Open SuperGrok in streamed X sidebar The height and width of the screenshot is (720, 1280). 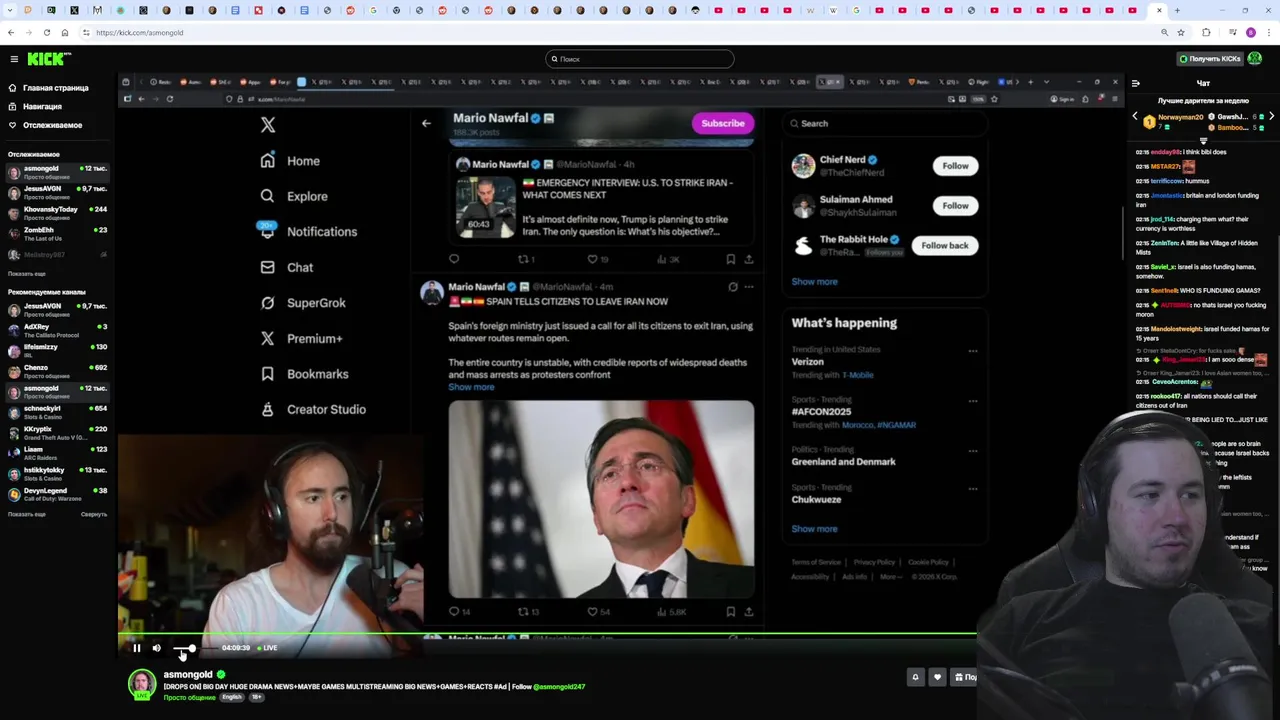point(304,303)
